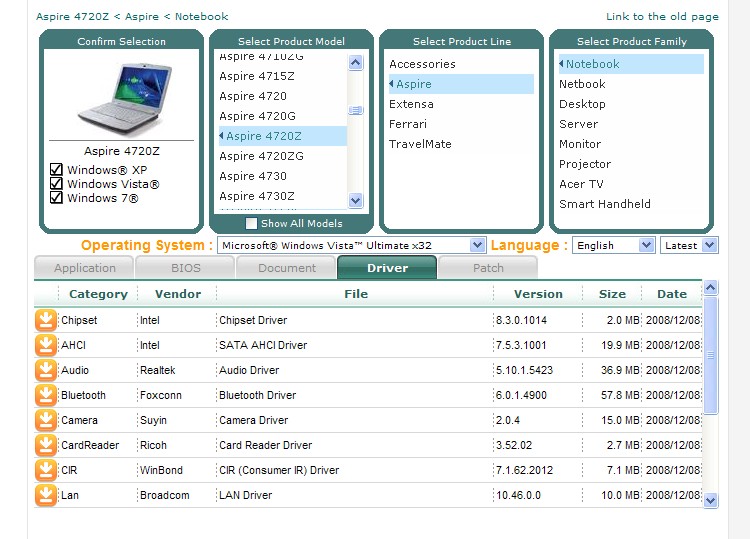Toggle the Windows XP checkbox
This screenshot has width=750, height=539.
(x=56, y=169)
